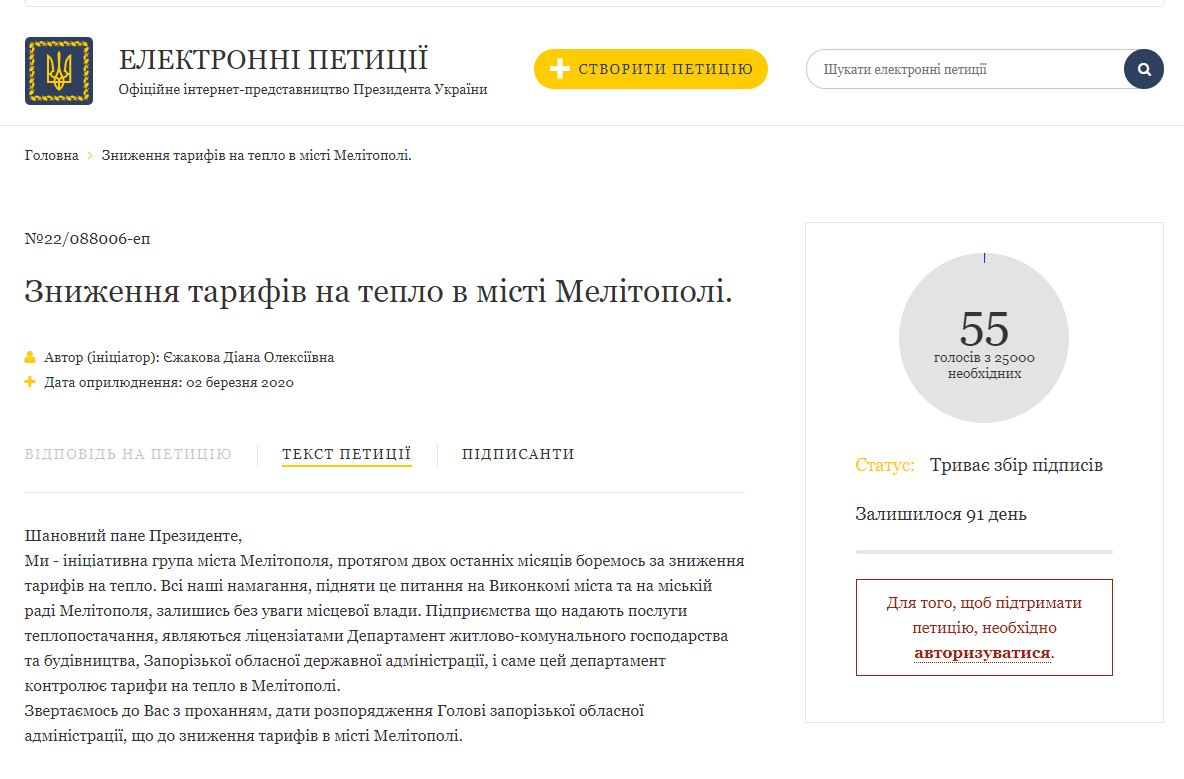Image resolution: width=1184 pixels, height=779 pixels.
Task: Open the Відповідь на петицію tab
Action: (x=128, y=454)
